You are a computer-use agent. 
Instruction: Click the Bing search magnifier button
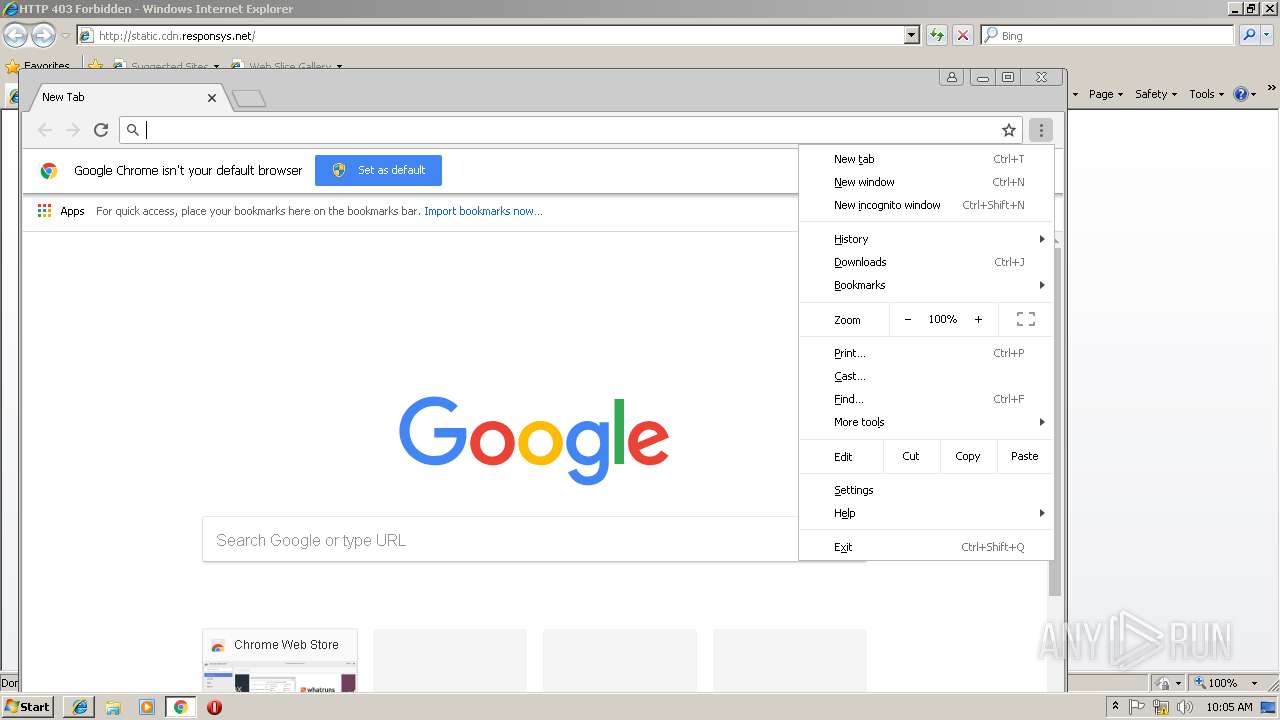tap(1249, 35)
